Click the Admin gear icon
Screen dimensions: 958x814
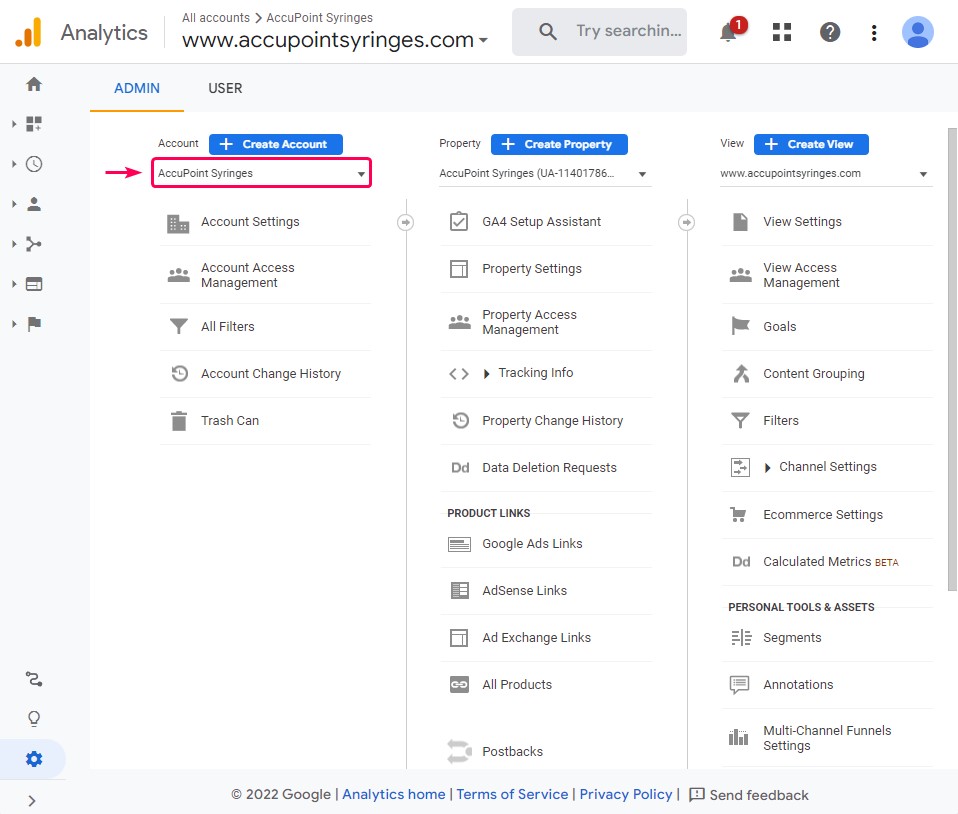(x=34, y=759)
